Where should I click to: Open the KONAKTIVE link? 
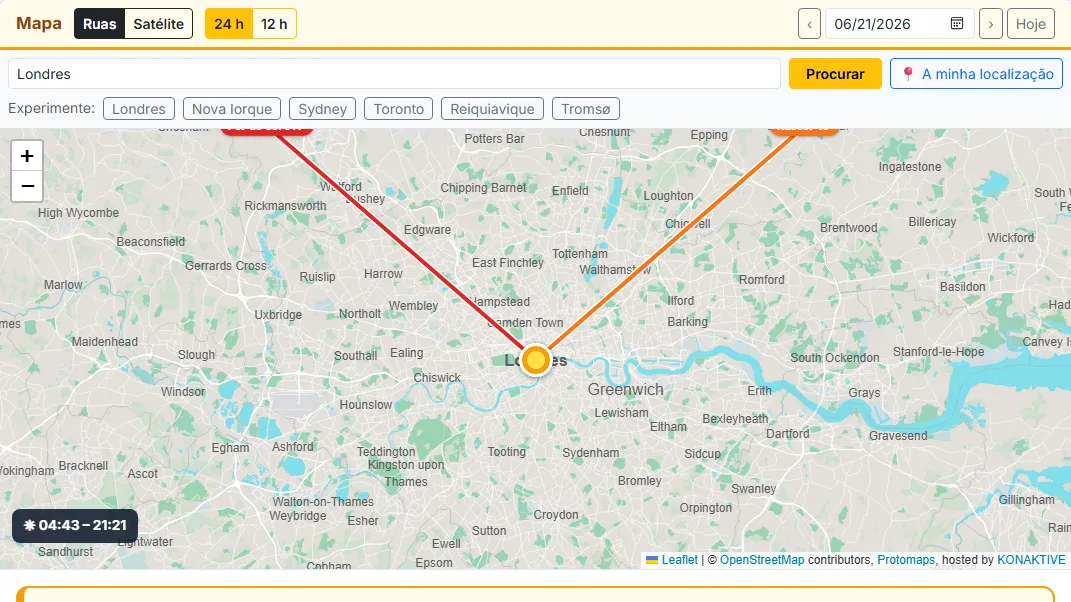click(x=1031, y=560)
